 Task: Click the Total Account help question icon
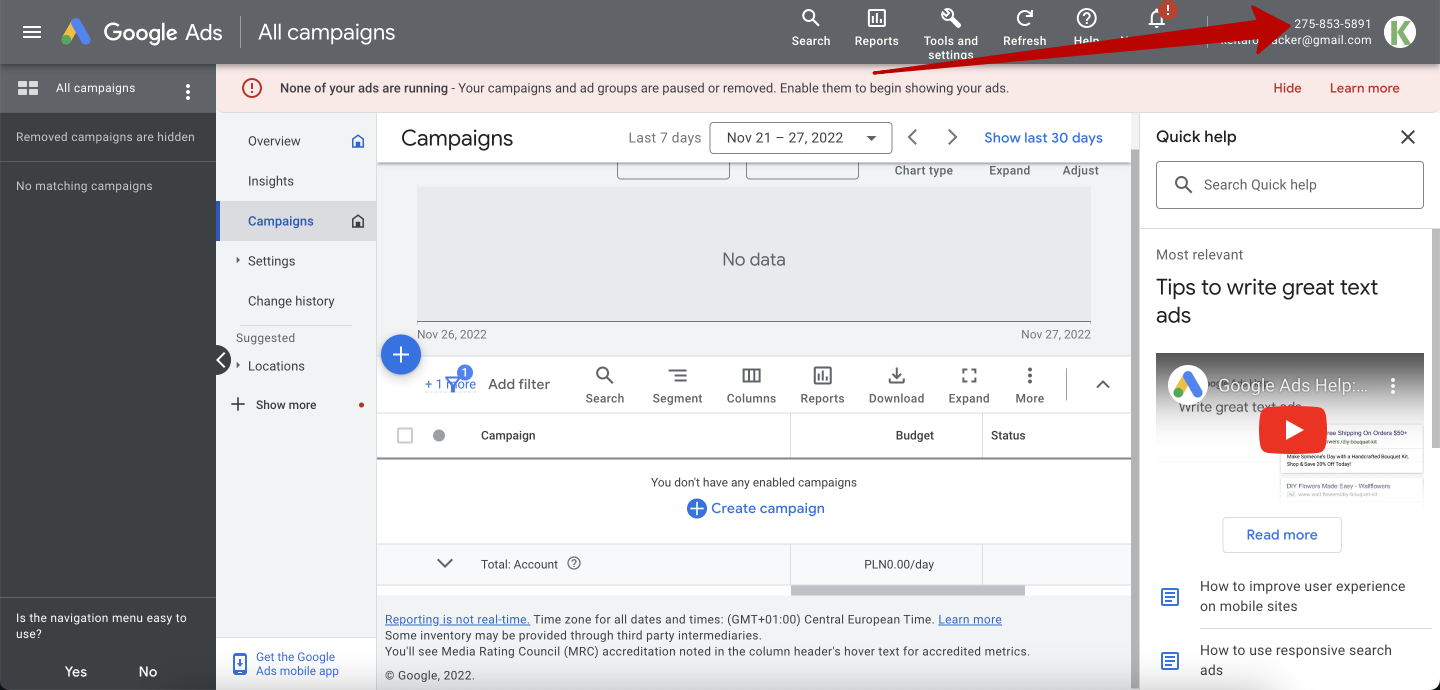pyautogui.click(x=574, y=563)
